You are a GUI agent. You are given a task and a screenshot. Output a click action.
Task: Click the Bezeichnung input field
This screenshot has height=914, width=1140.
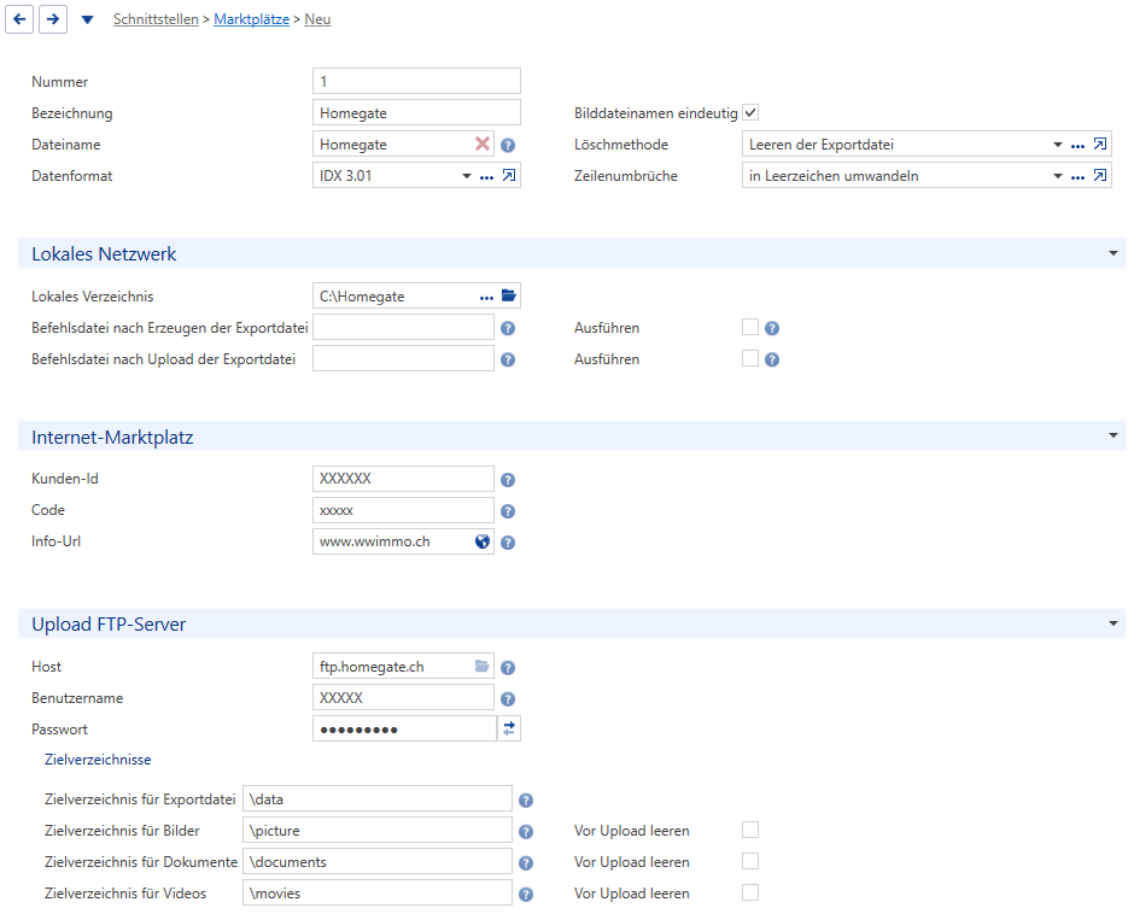coord(417,113)
